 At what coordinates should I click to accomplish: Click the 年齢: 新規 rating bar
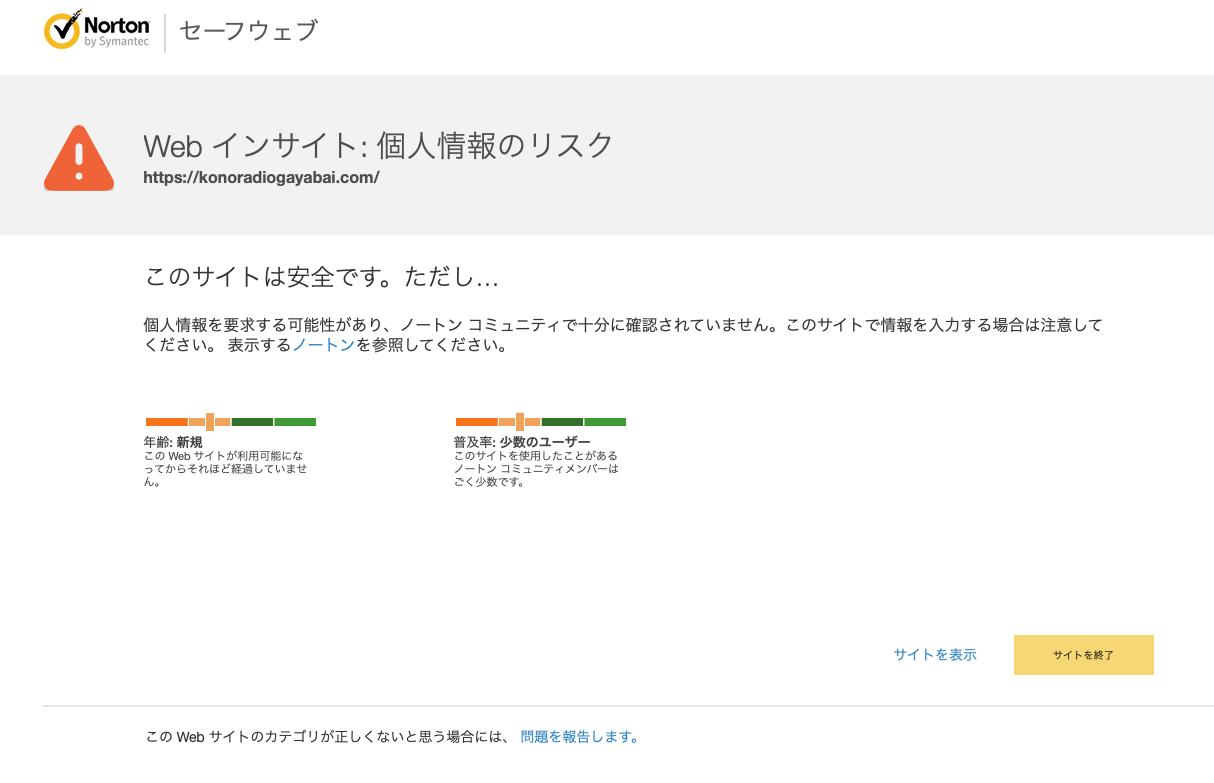click(231, 422)
